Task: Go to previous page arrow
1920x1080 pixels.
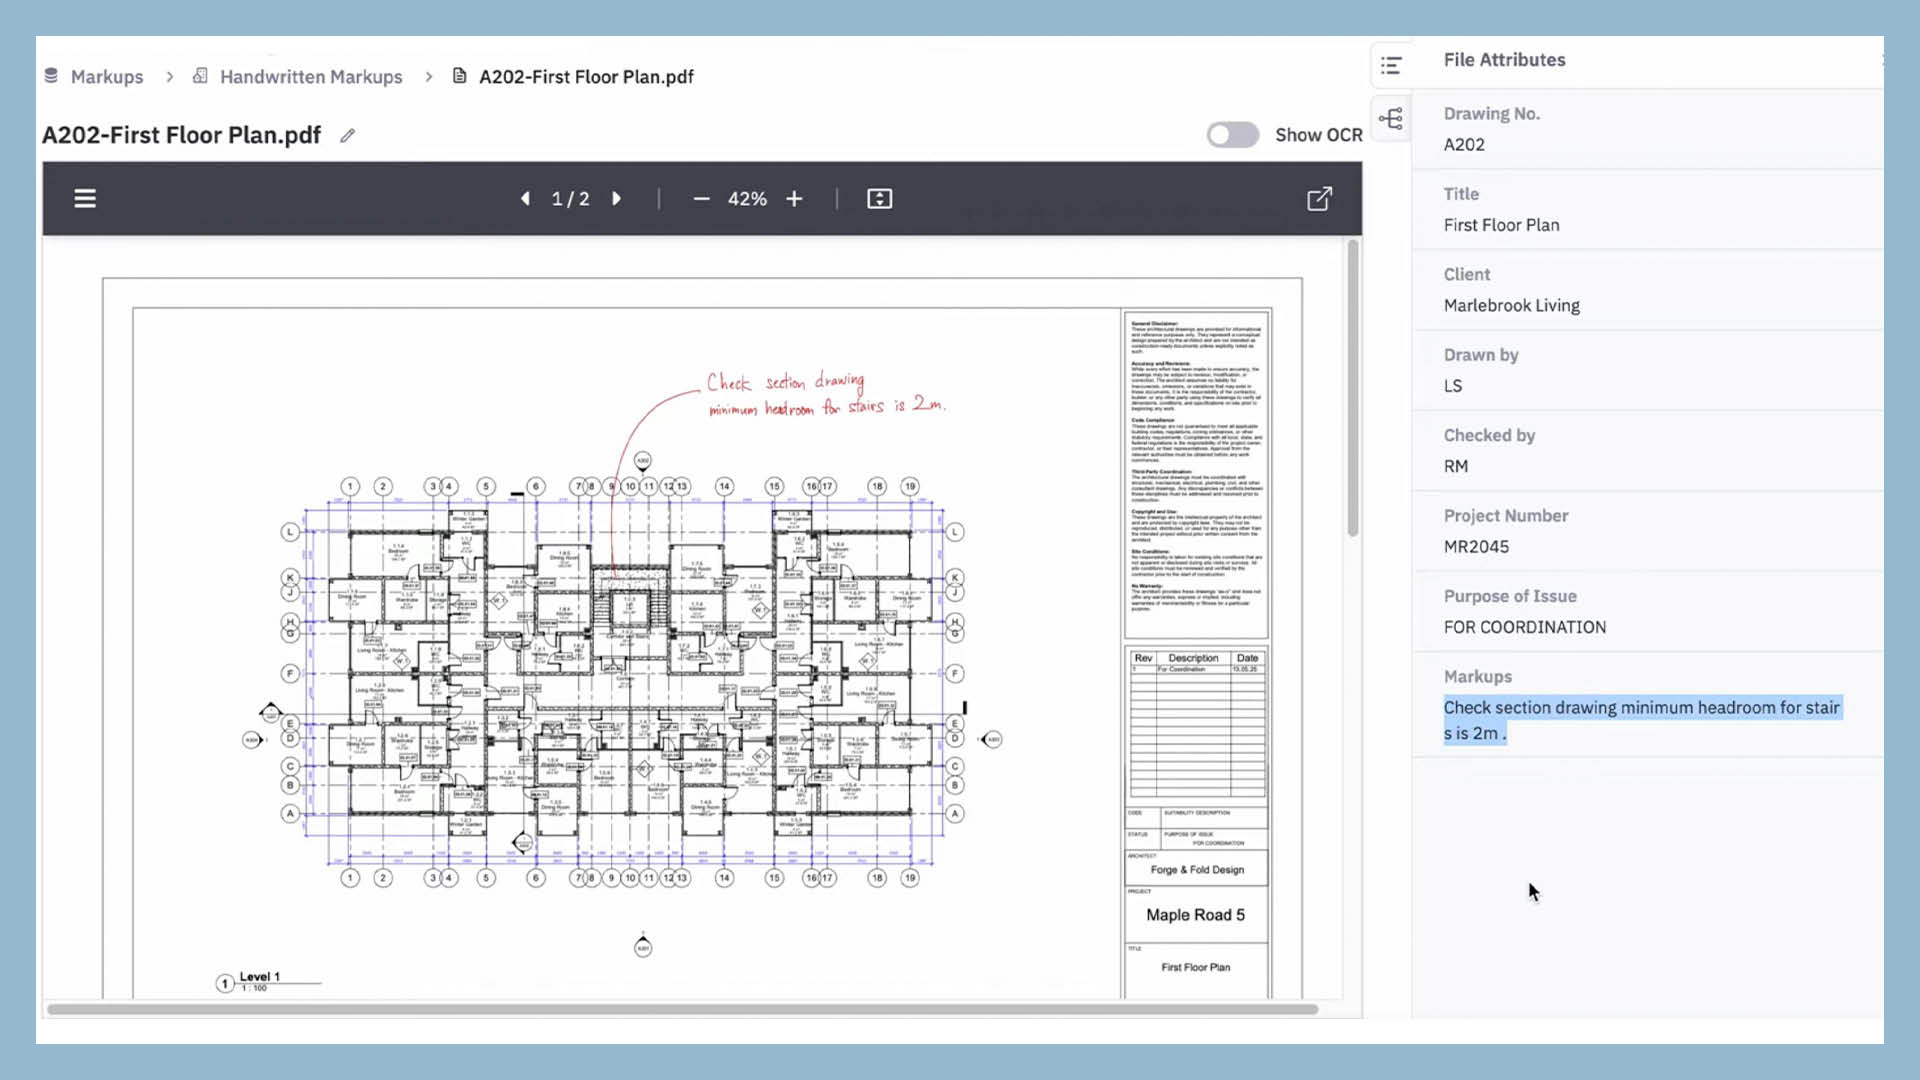Action: 525,199
